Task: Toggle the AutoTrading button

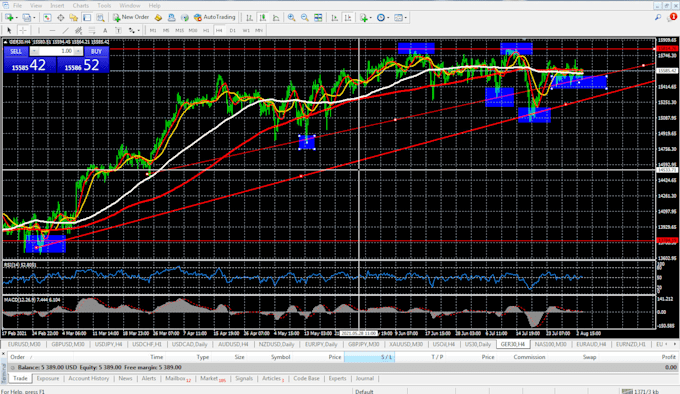Action: [215, 17]
